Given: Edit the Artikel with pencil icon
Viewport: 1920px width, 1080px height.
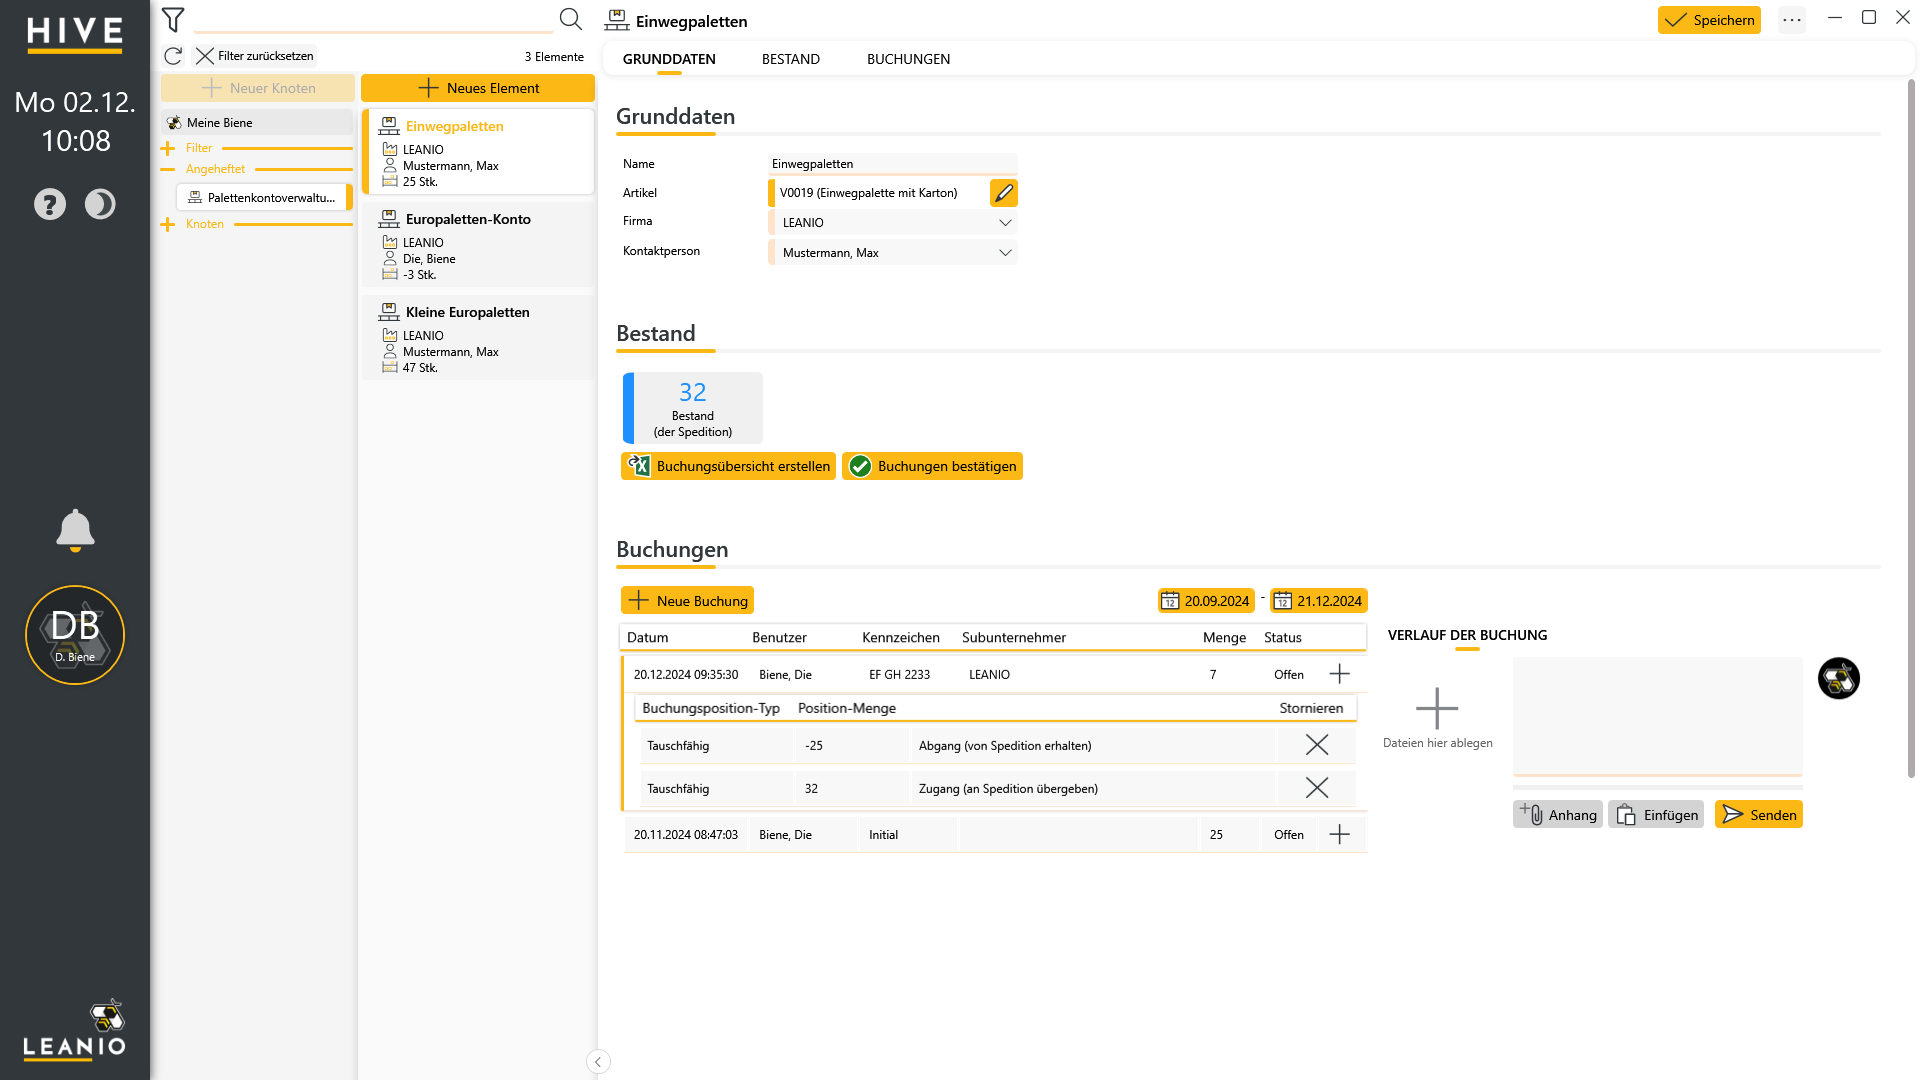Looking at the screenshot, I should tap(1003, 193).
